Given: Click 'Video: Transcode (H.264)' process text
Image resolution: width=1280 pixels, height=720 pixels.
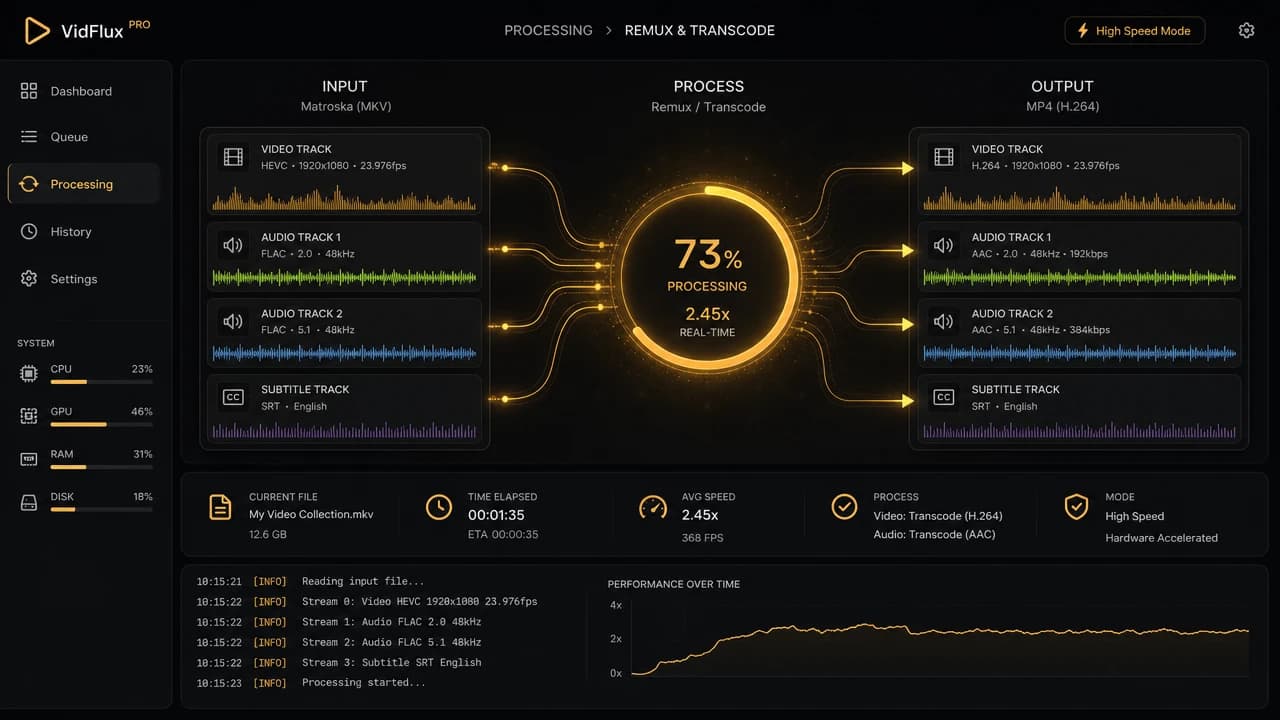Looking at the screenshot, I should coord(938,516).
